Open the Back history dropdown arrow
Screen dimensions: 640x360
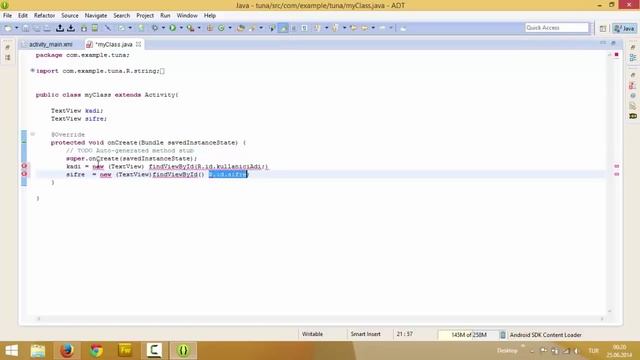pyautogui.click(x=373, y=28)
